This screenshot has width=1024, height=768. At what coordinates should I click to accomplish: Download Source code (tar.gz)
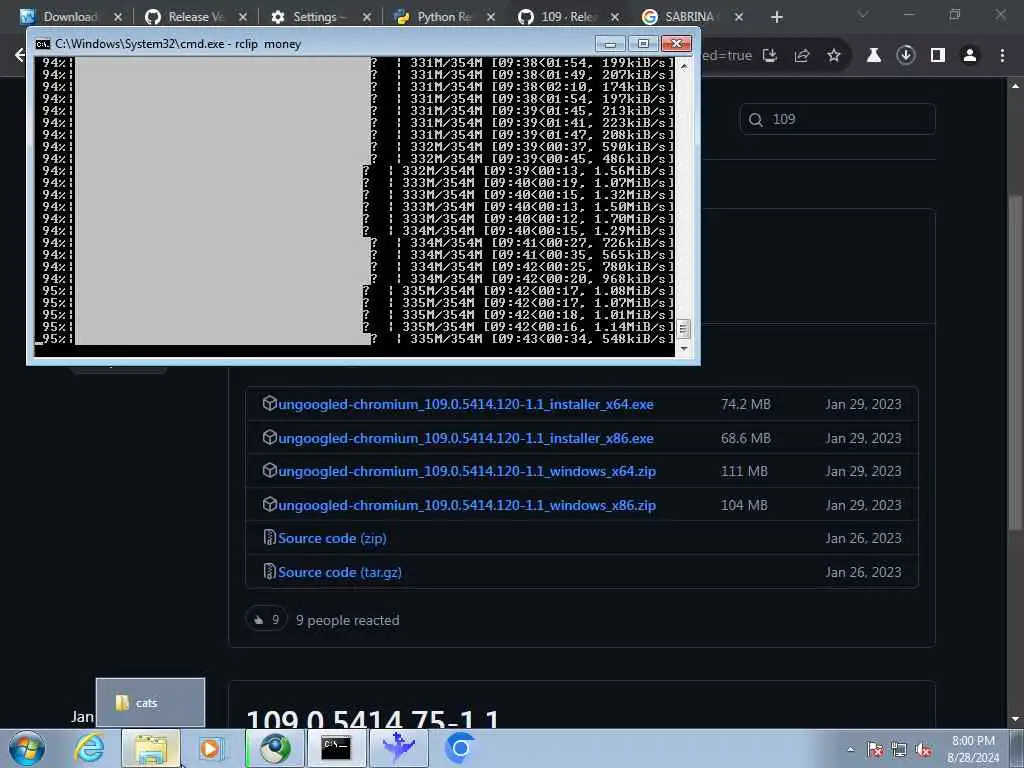pyautogui.click(x=340, y=572)
